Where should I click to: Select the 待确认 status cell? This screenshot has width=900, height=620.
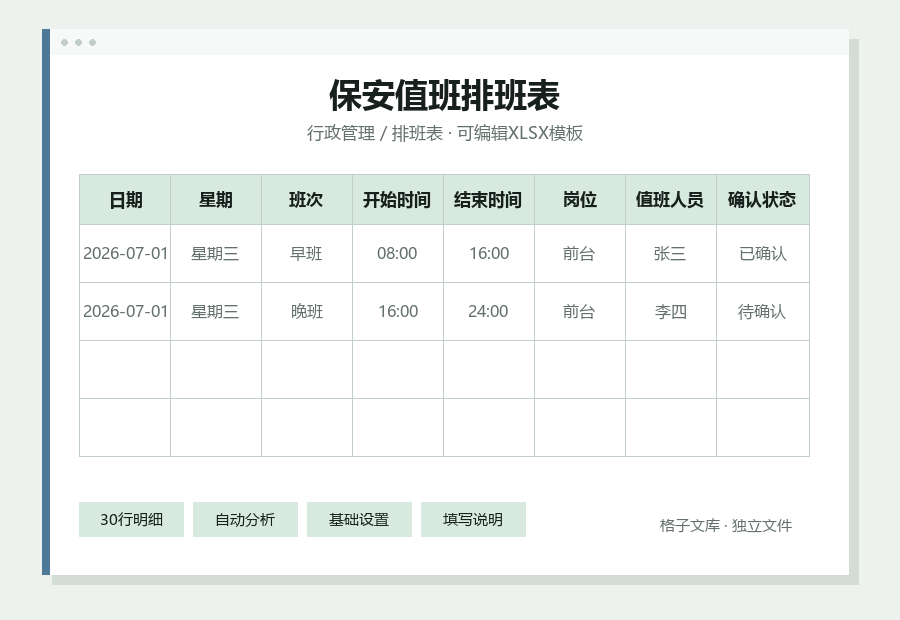(x=763, y=311)
